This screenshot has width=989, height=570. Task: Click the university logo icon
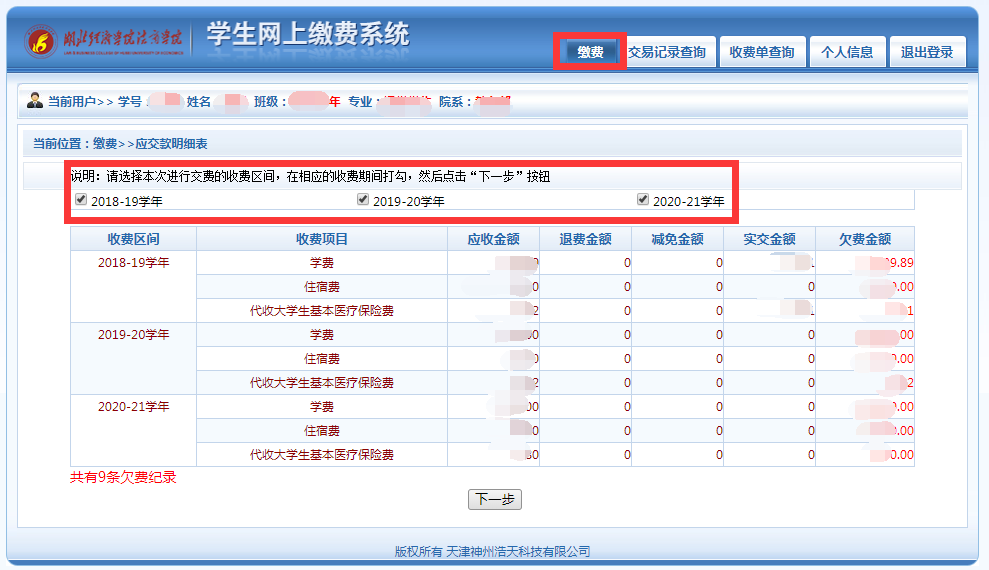42,42
